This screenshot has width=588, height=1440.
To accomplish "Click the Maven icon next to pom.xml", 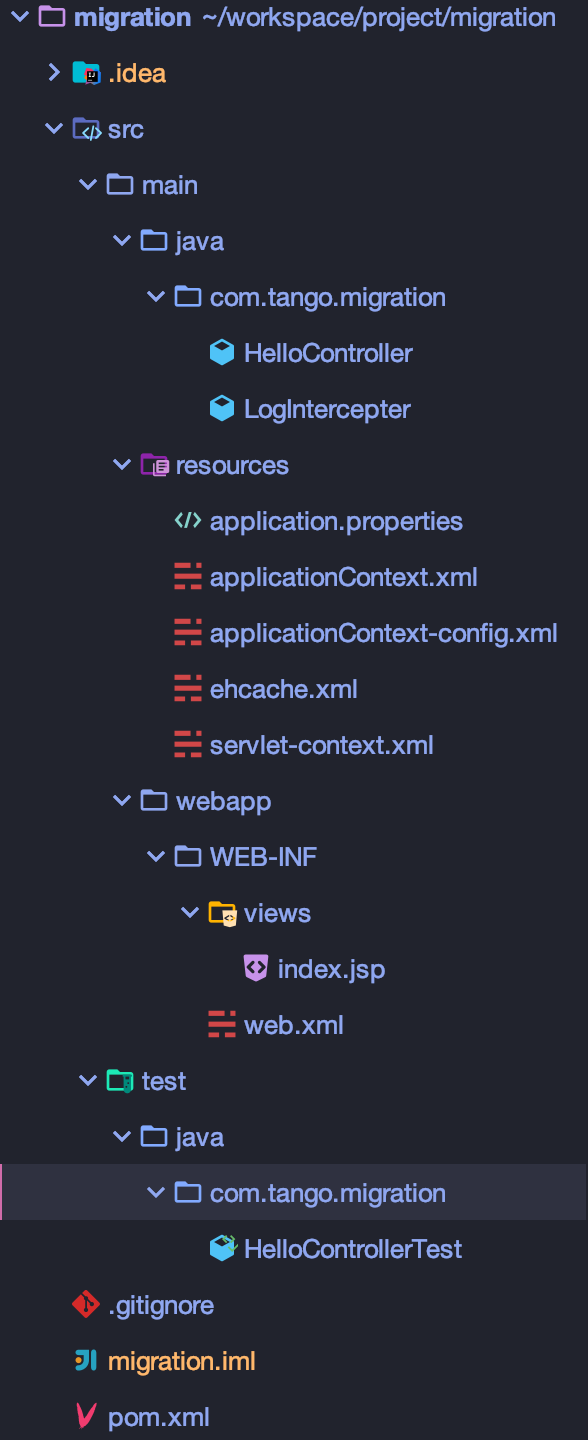I will click(x=88, y=1416).
